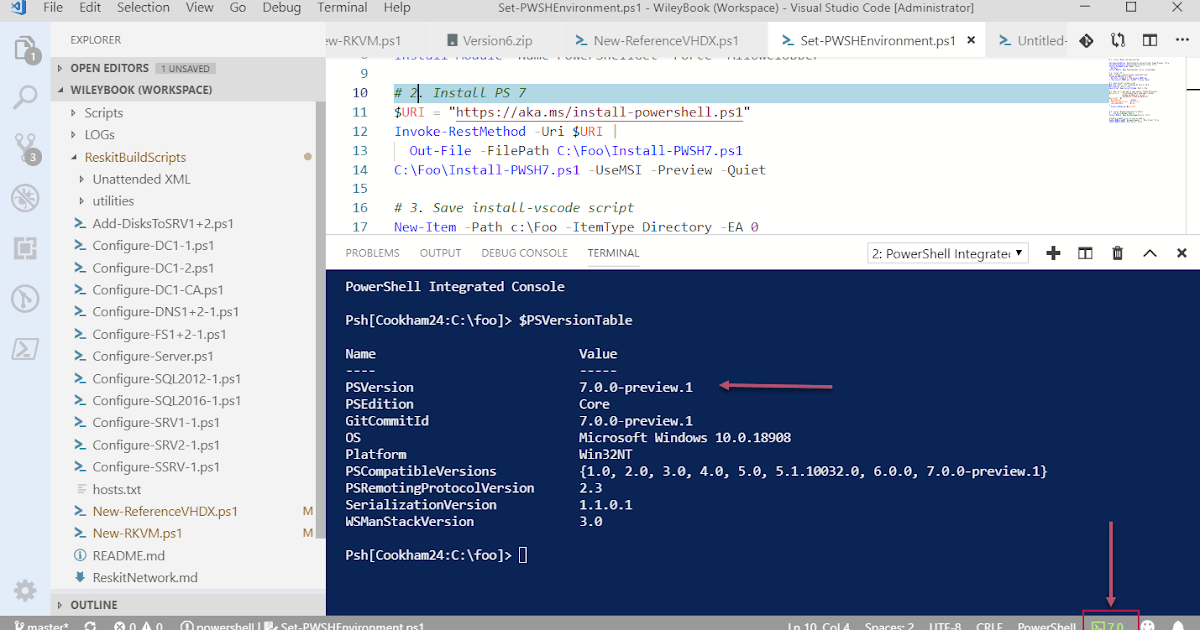The height and width of the screenshot is (630, 1200).
Task: Click the green PS 7.0 session button in status bar
Action: click(x=1110, y=623)
